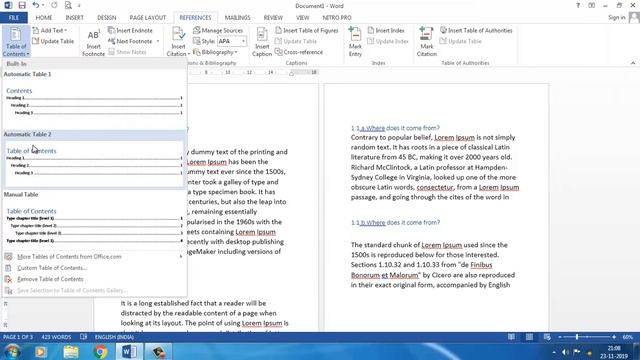Open the Ribbon Display Options button
The image size is (640, 360).
tap(591, 6)
